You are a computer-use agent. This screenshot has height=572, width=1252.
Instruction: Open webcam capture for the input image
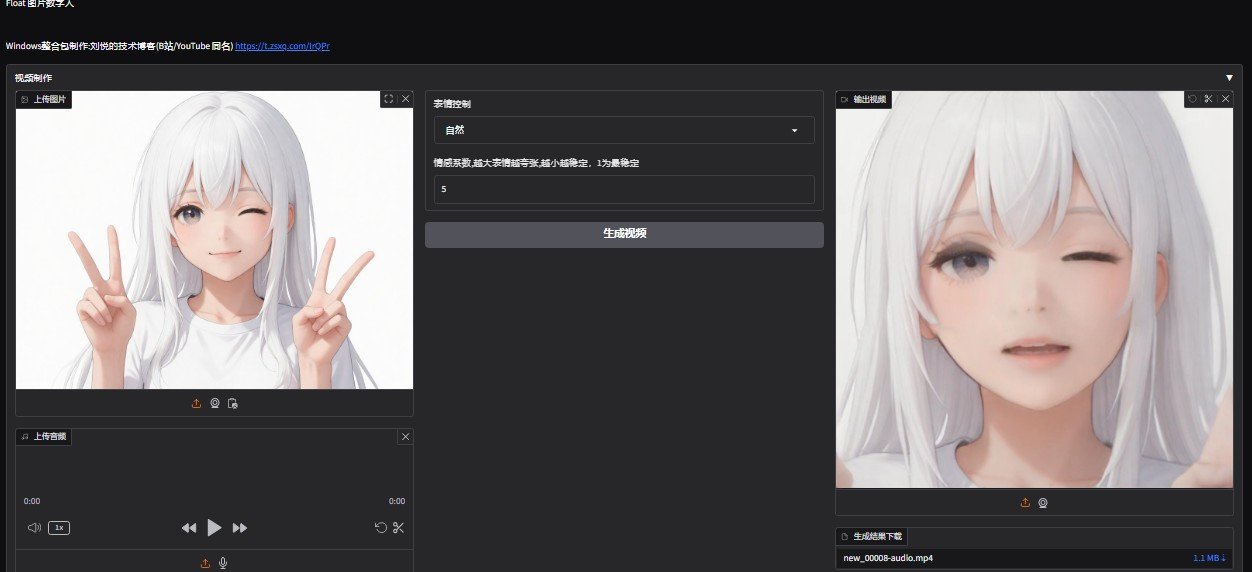pyautogui.click(x=215, y=403)
